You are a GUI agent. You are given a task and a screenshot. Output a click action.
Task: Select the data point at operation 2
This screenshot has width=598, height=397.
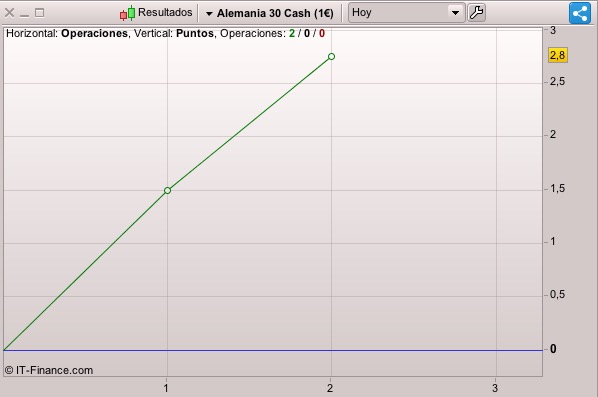(331, 56)
